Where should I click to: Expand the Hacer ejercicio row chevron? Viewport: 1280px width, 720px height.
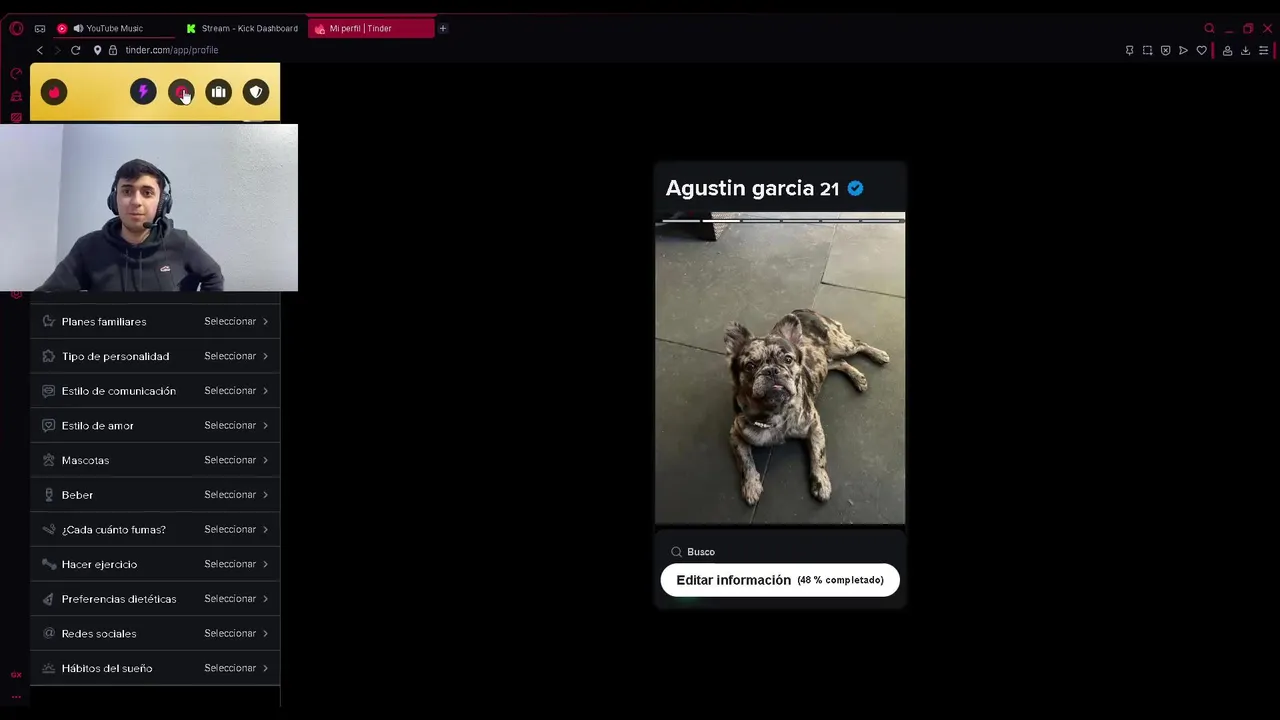point(265,564)
